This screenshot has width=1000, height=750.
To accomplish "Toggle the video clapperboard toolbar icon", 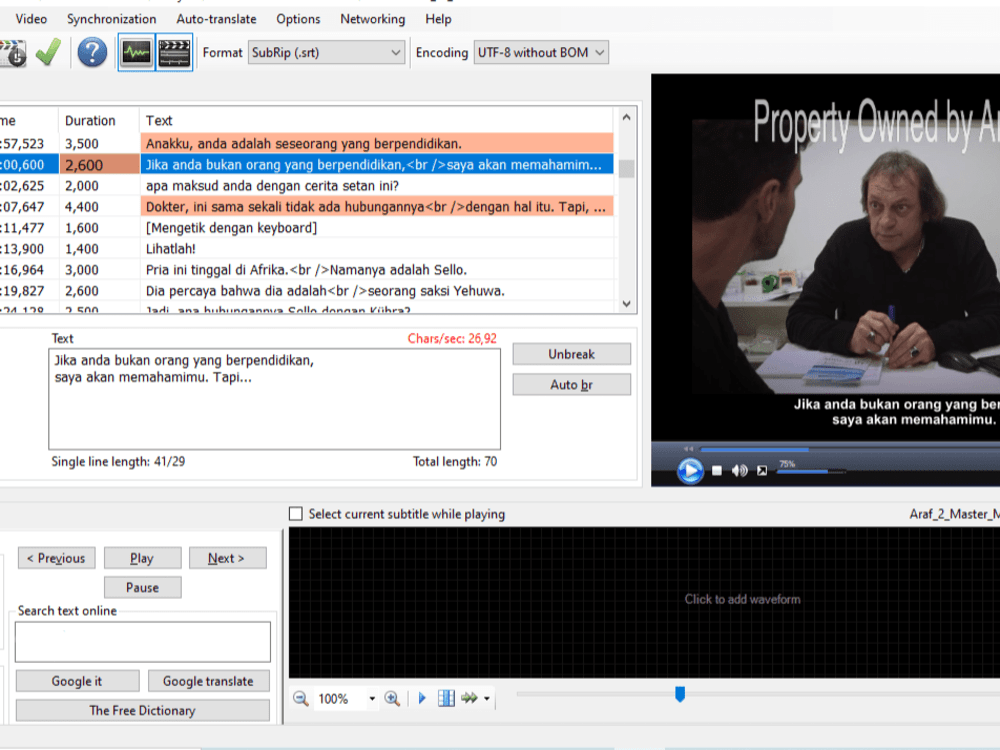I will (174, 52).
